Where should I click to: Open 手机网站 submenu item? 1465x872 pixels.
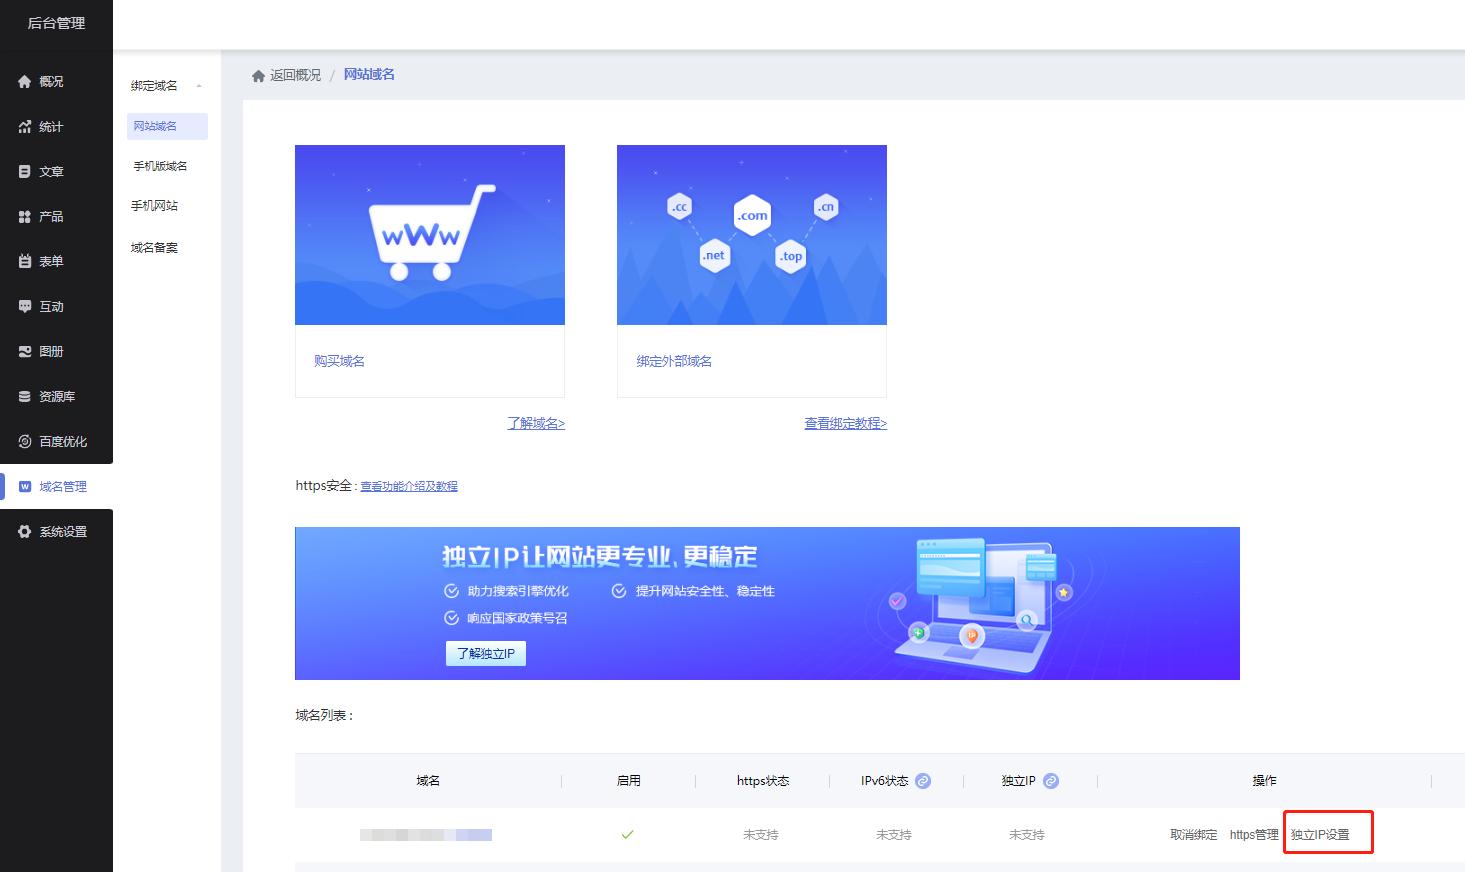[x=154, y=206]
